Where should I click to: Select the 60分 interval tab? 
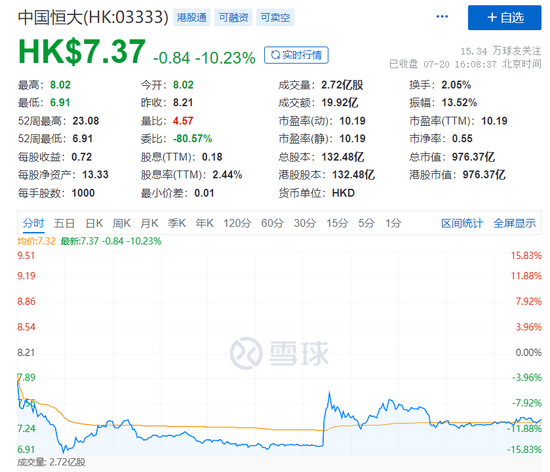coord(272,223)
